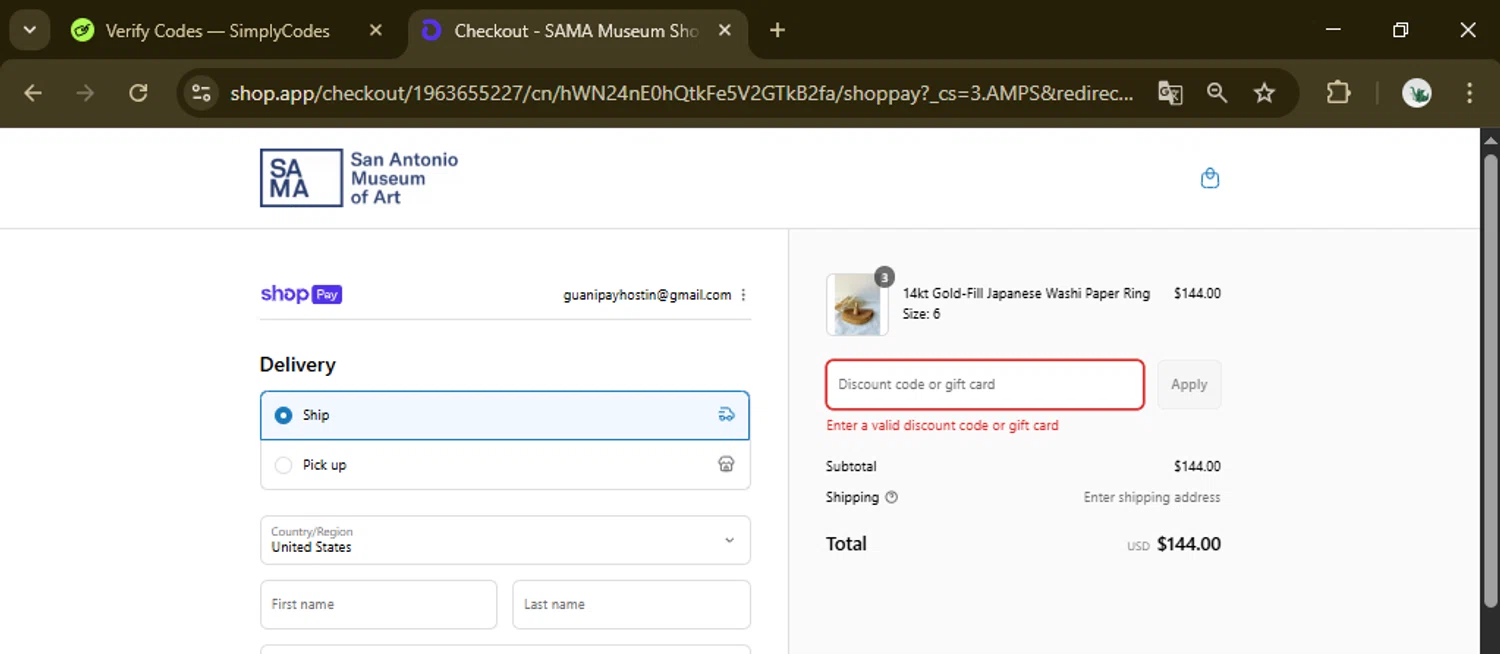This screenshot has height=654, width=1500.
Task: Click the guanipayhostin@gmail.com email text
Action: [647, 295]
